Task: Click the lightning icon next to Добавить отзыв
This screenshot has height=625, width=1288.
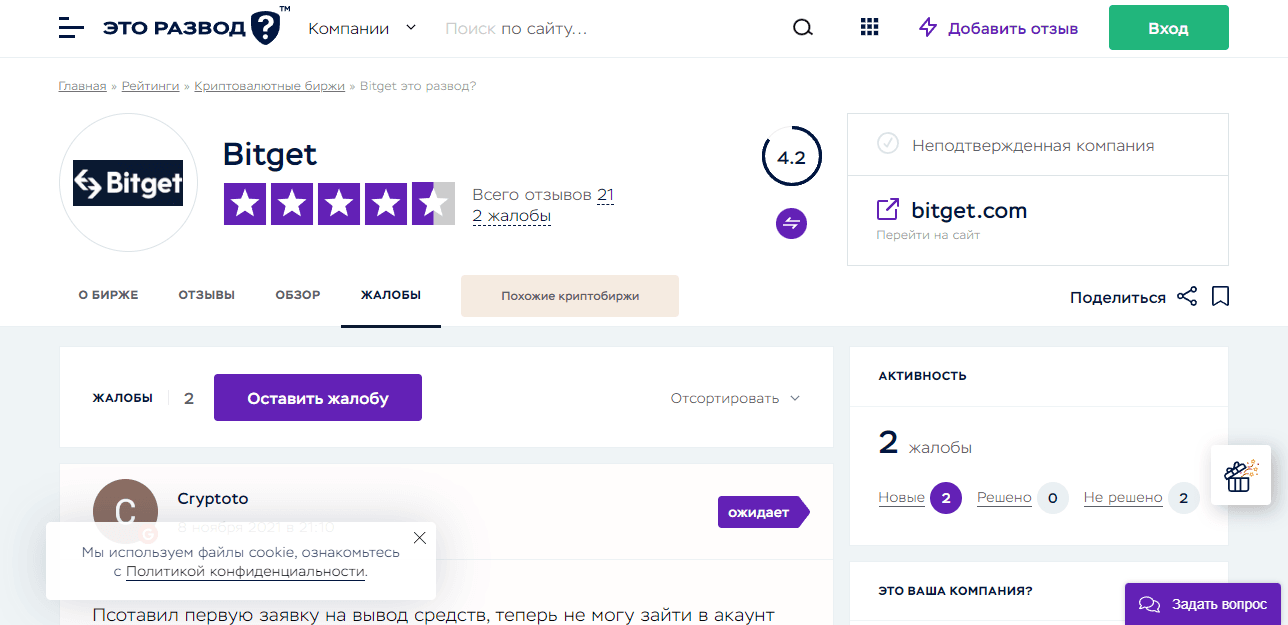Action: click(x=926, y=27)
